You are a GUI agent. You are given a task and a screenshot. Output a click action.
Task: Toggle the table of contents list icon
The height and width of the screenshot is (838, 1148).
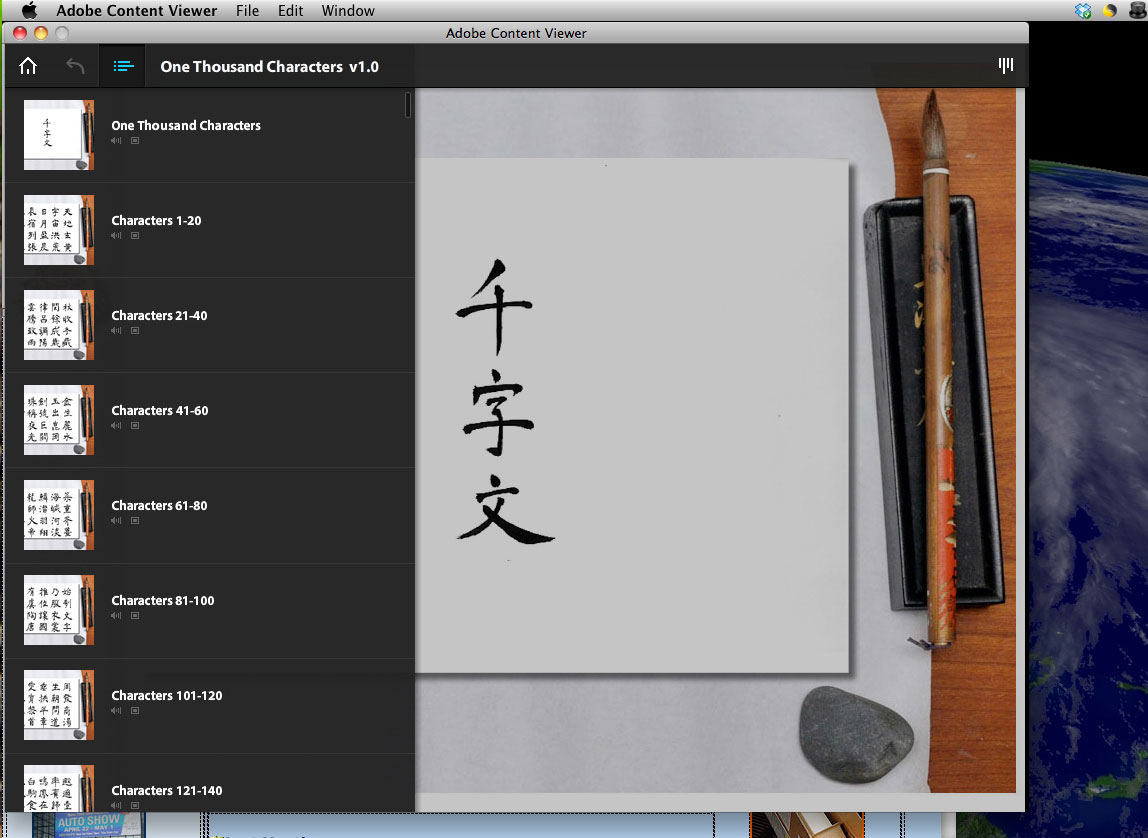point(123,67)
